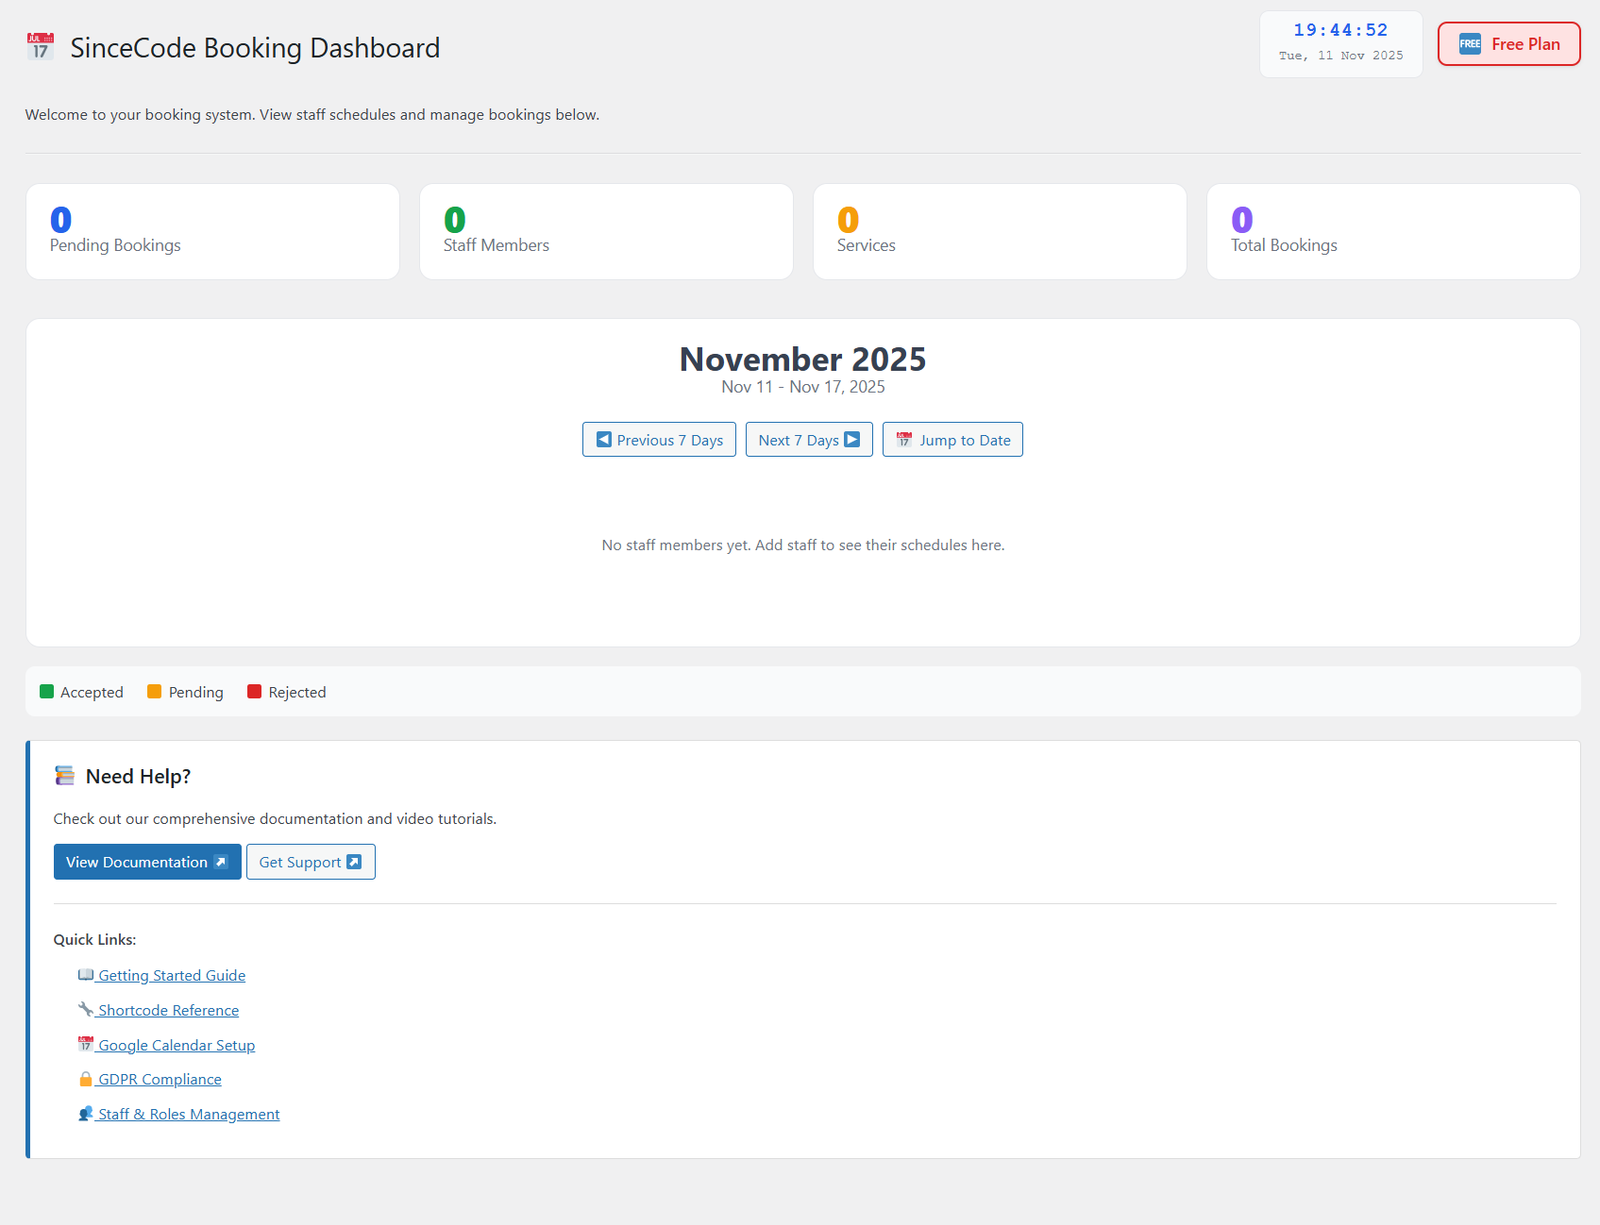Click the books icon next to Need Help heading
This screenshot has height=1225, width=1600.
[65, 775]
